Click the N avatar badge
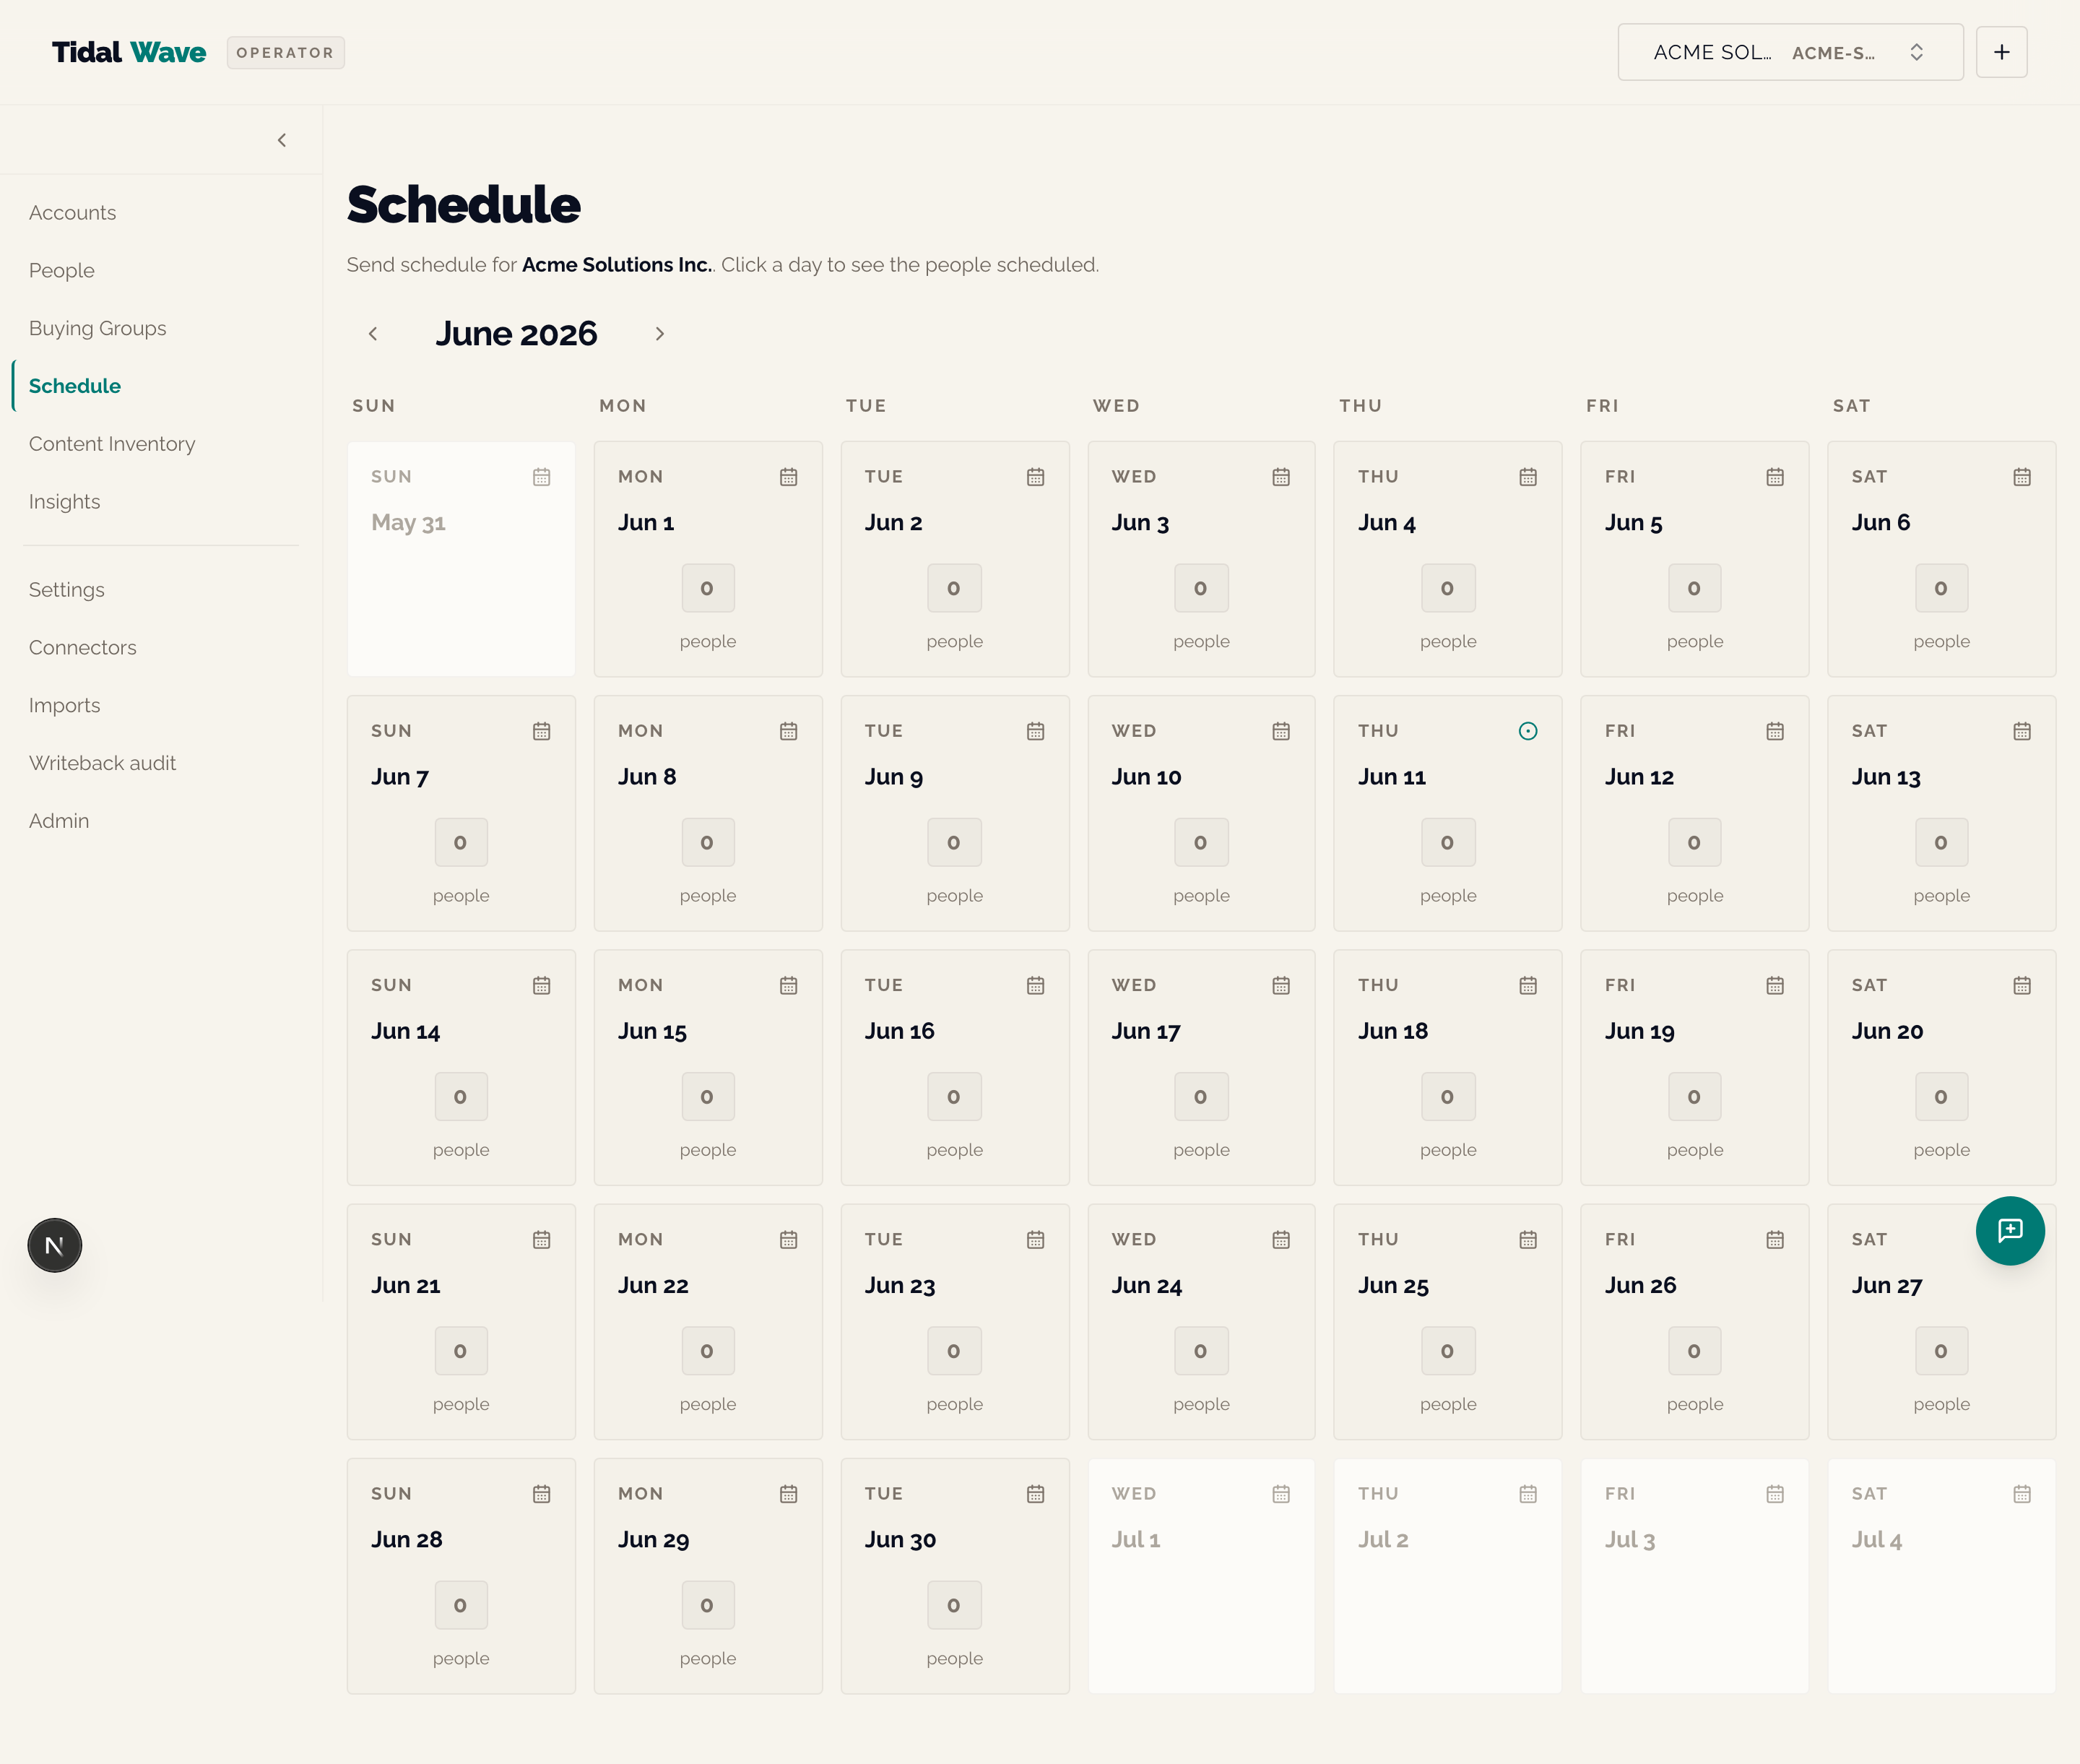 (55, 1245)
